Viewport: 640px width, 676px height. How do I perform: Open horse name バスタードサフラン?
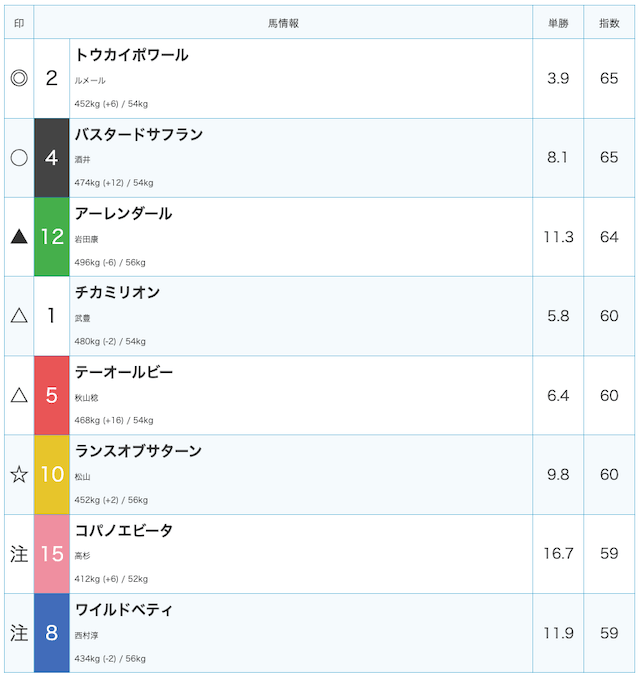point(139,135)
